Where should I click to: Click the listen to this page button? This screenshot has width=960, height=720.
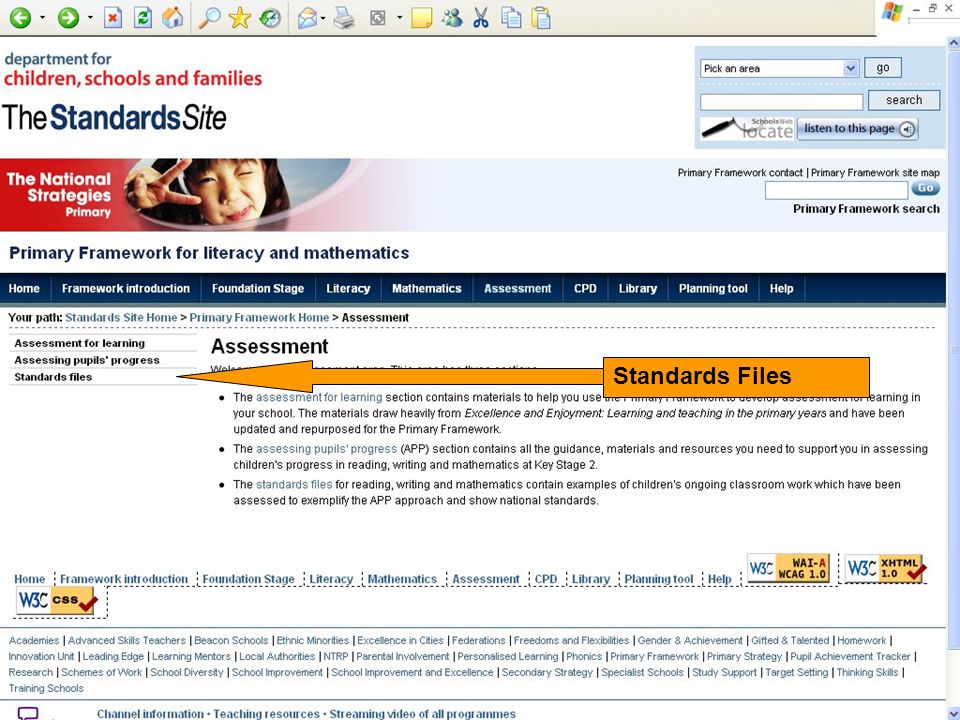[x=857, y=129]
